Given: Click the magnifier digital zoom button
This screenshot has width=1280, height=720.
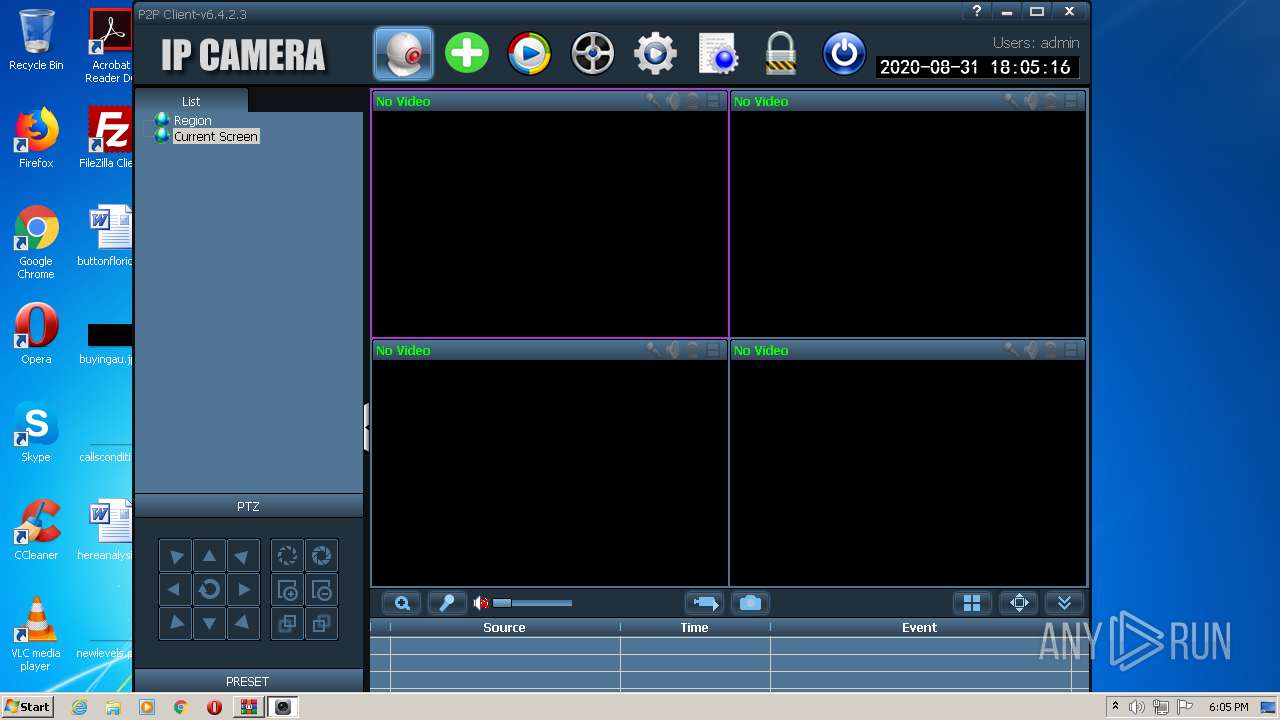Looking at the screenshot, I should 402,603.
